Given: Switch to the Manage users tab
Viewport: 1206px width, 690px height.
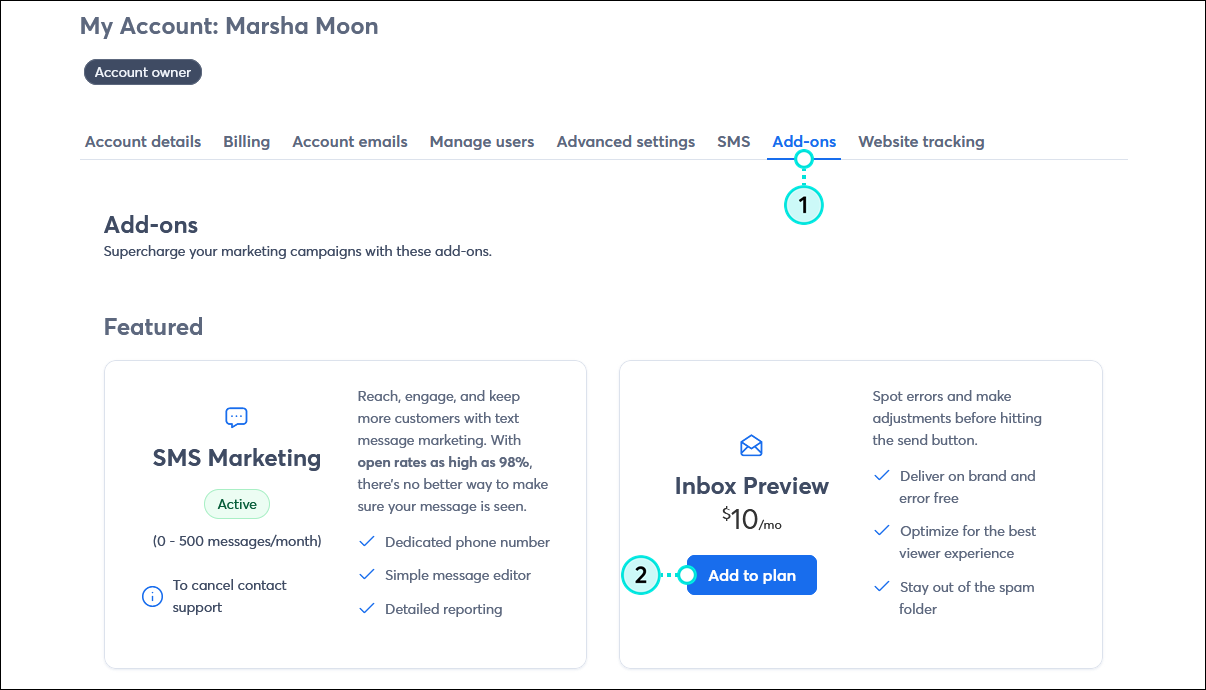Looking at the screenshot, I should pyautogui.click(x=481, y=141).
